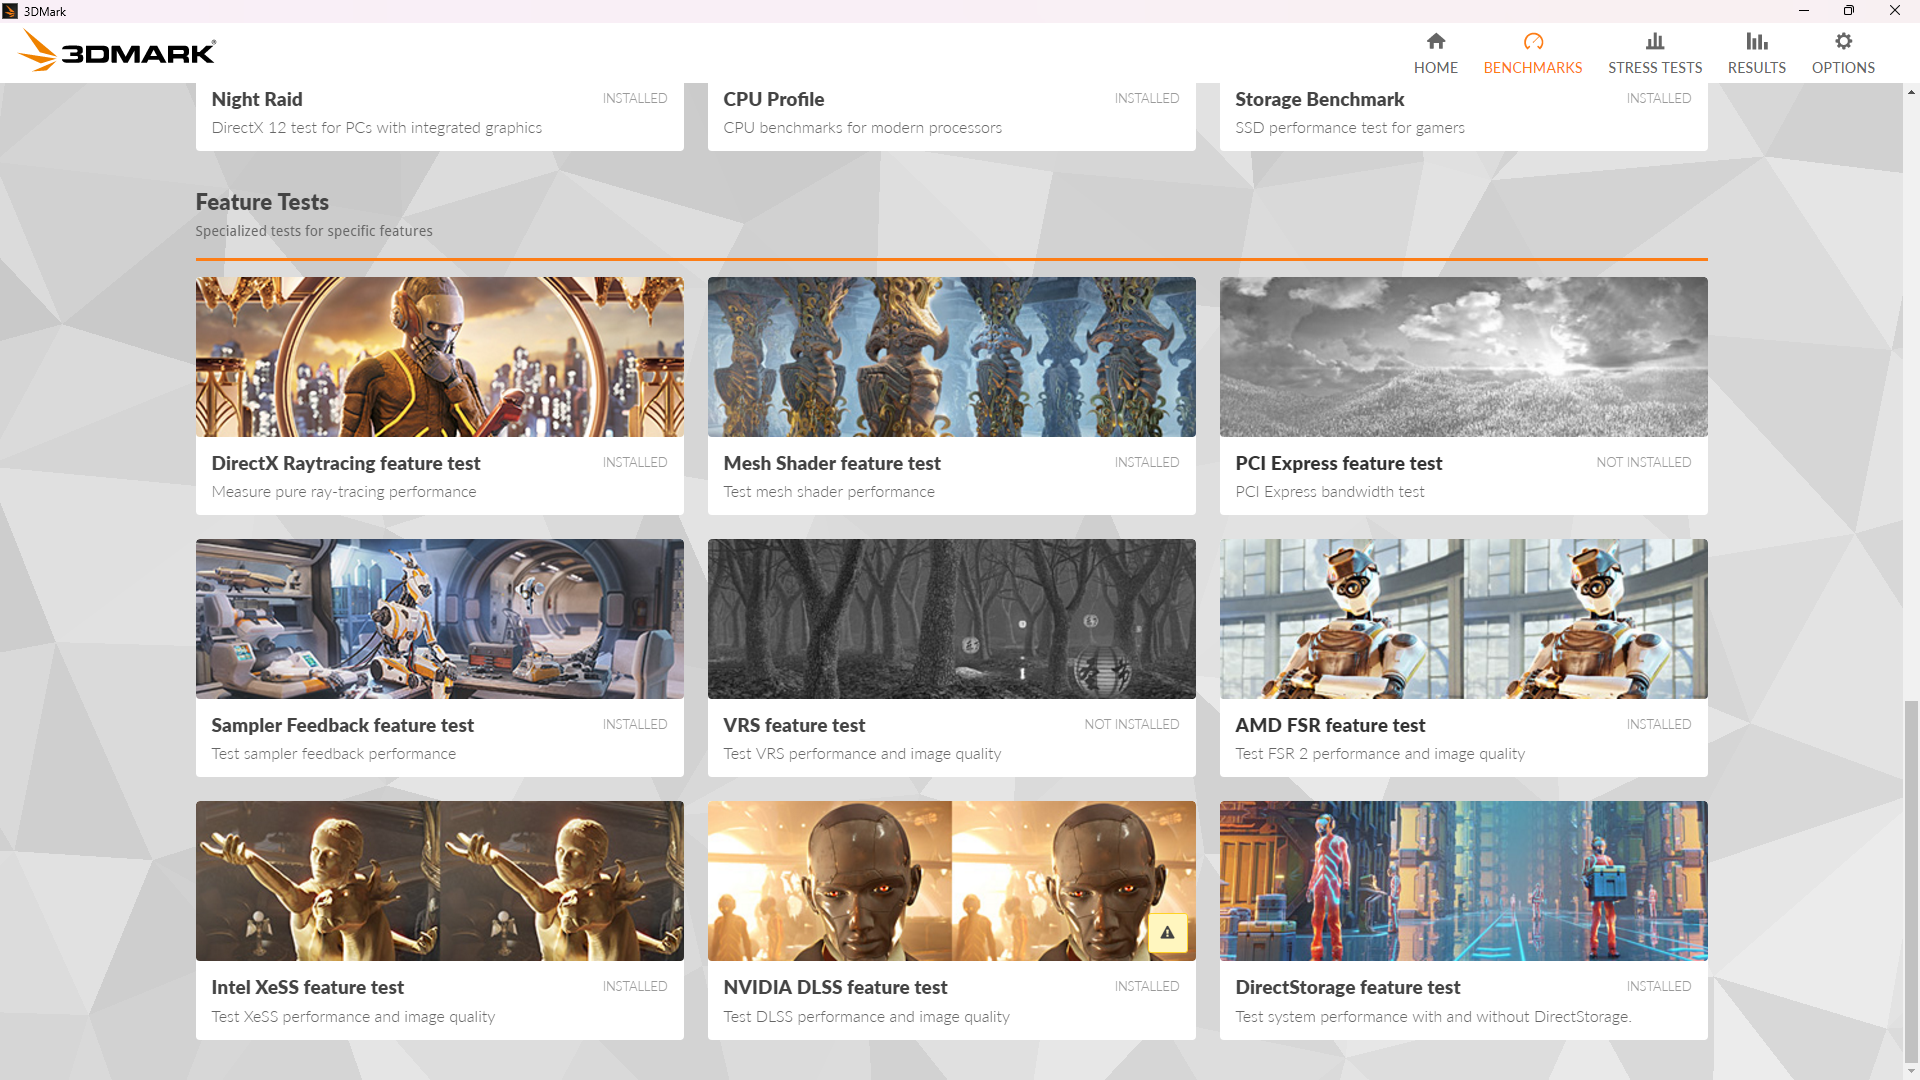
Task: Open the Mesh Shader feature test title
Action: [831, 463]
